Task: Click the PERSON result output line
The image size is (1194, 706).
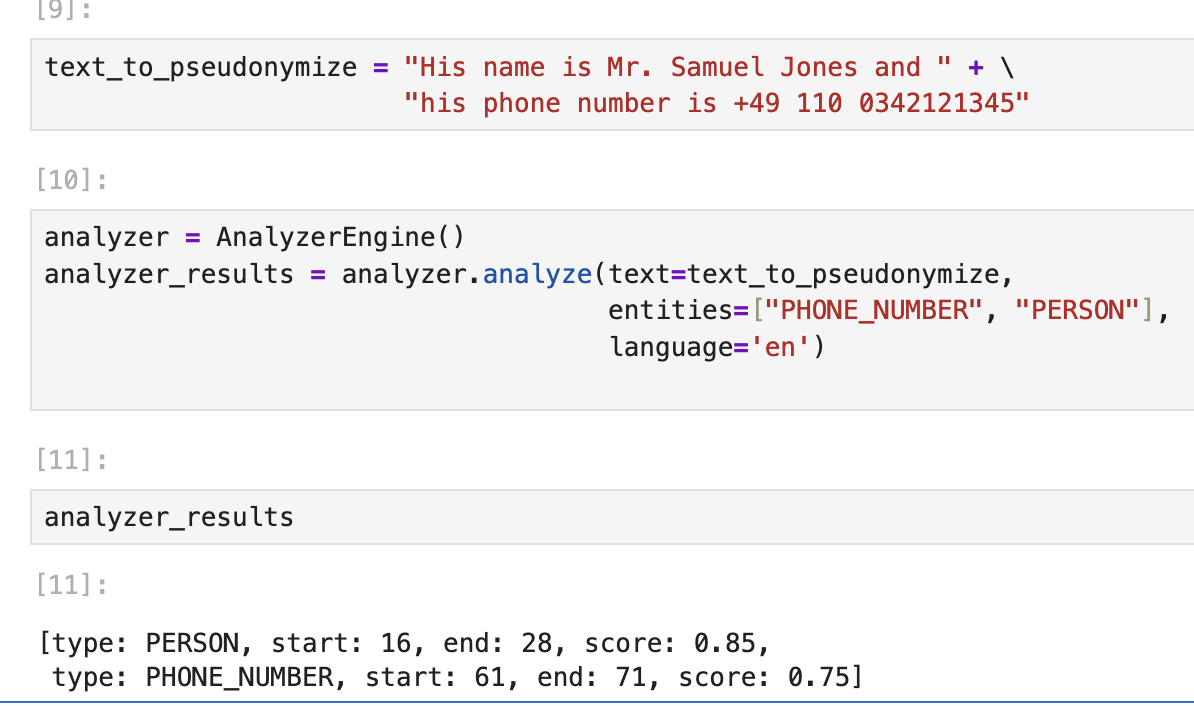Action: (x=404, y=643)
